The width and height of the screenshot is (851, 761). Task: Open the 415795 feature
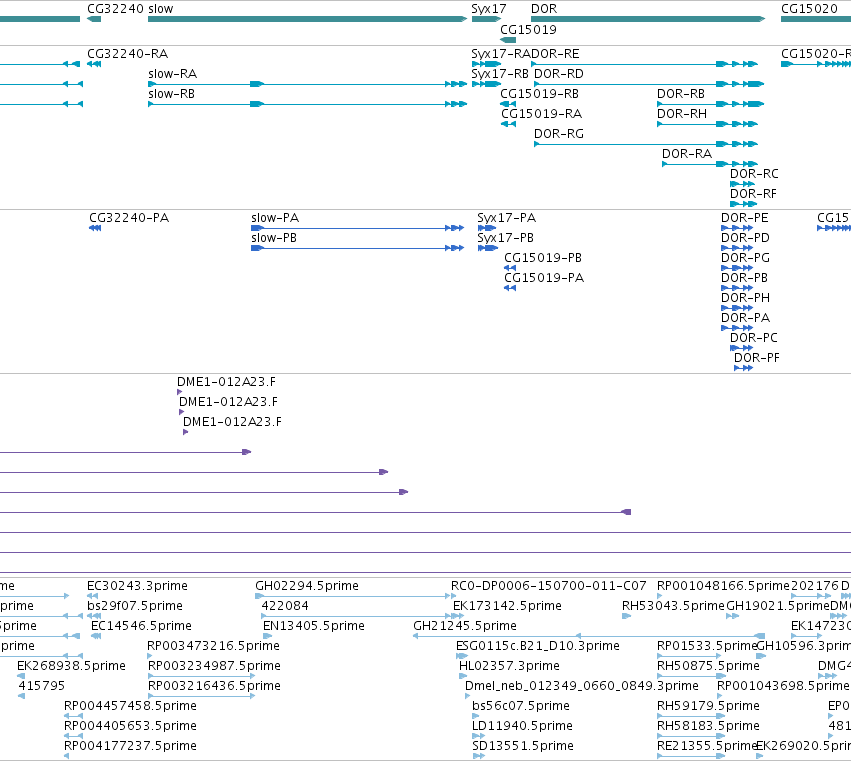click(x=21, y=696)
